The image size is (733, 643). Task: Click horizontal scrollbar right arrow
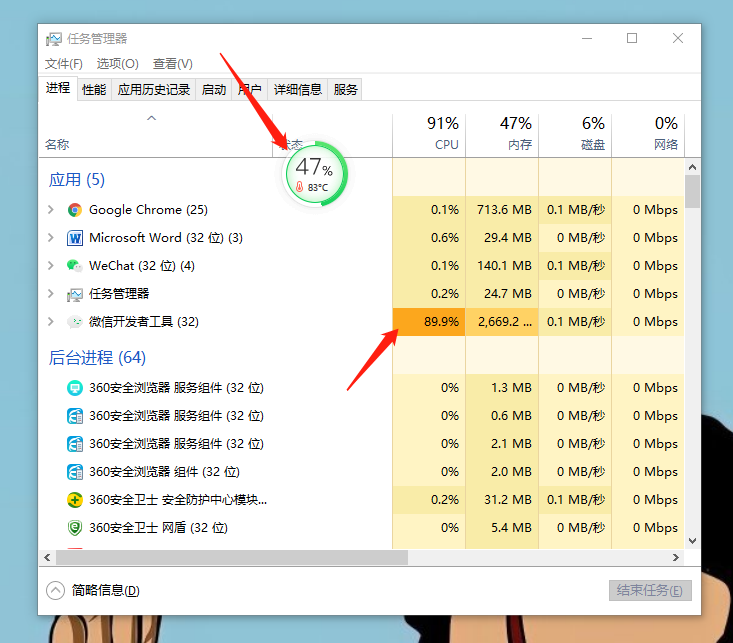pyautogui.click(x=676, y=557)
